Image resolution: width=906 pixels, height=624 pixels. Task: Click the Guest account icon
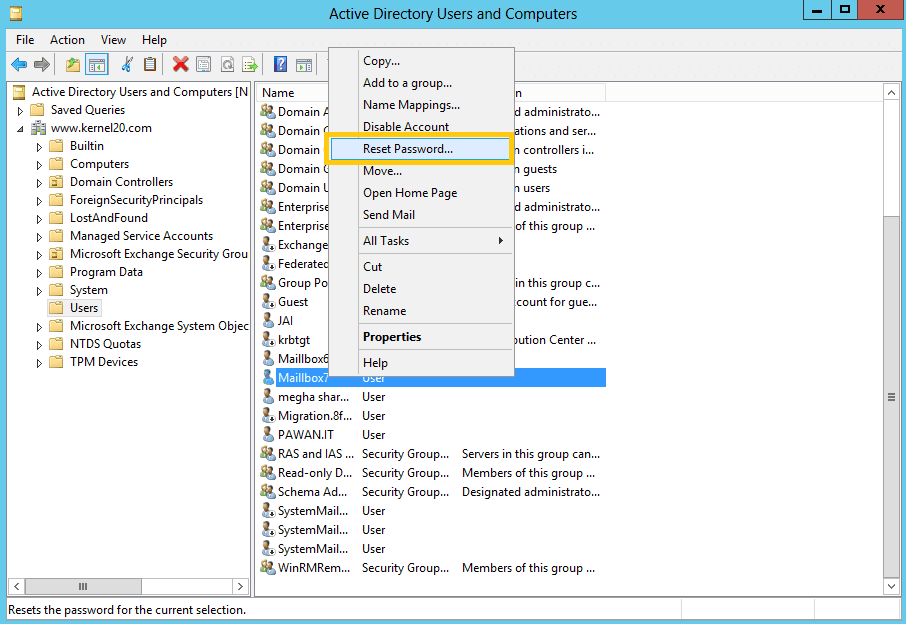click(x=268, y=301)
